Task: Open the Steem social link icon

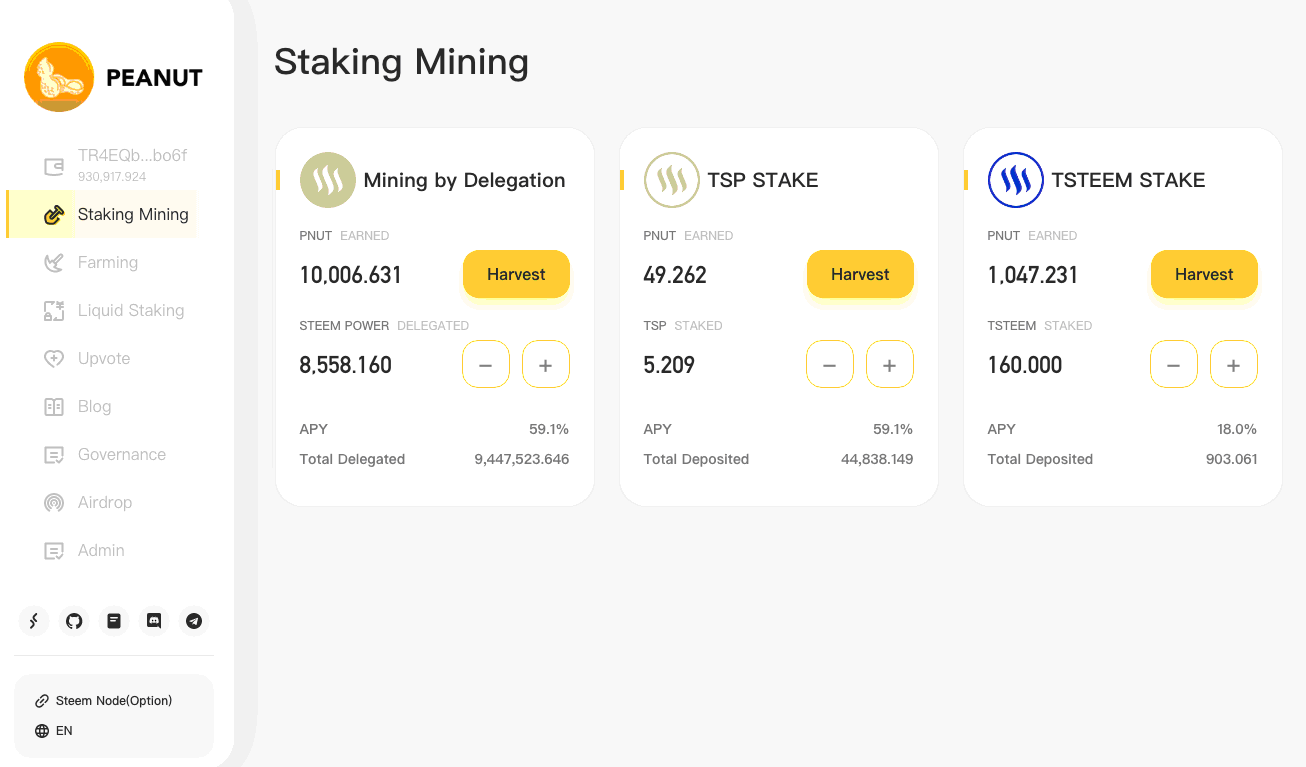Action: 34,621
